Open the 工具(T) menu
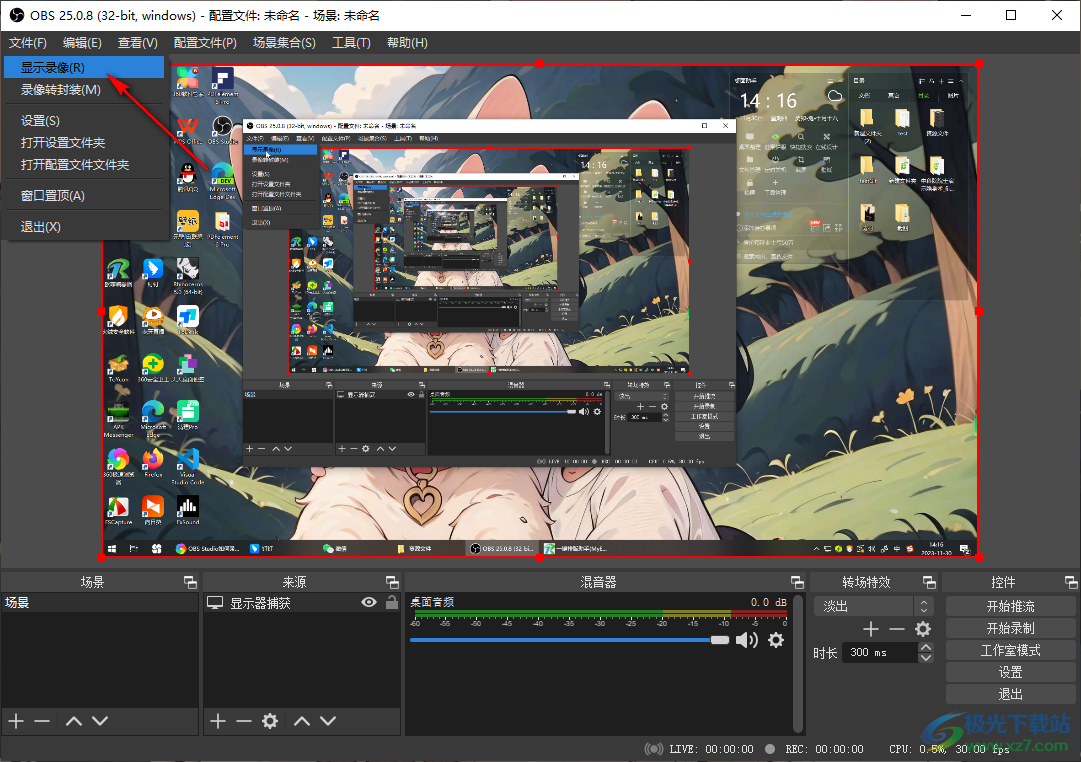Image resolution: width=1081 pixels, height=762 pixels. click(x=352, y=43)
